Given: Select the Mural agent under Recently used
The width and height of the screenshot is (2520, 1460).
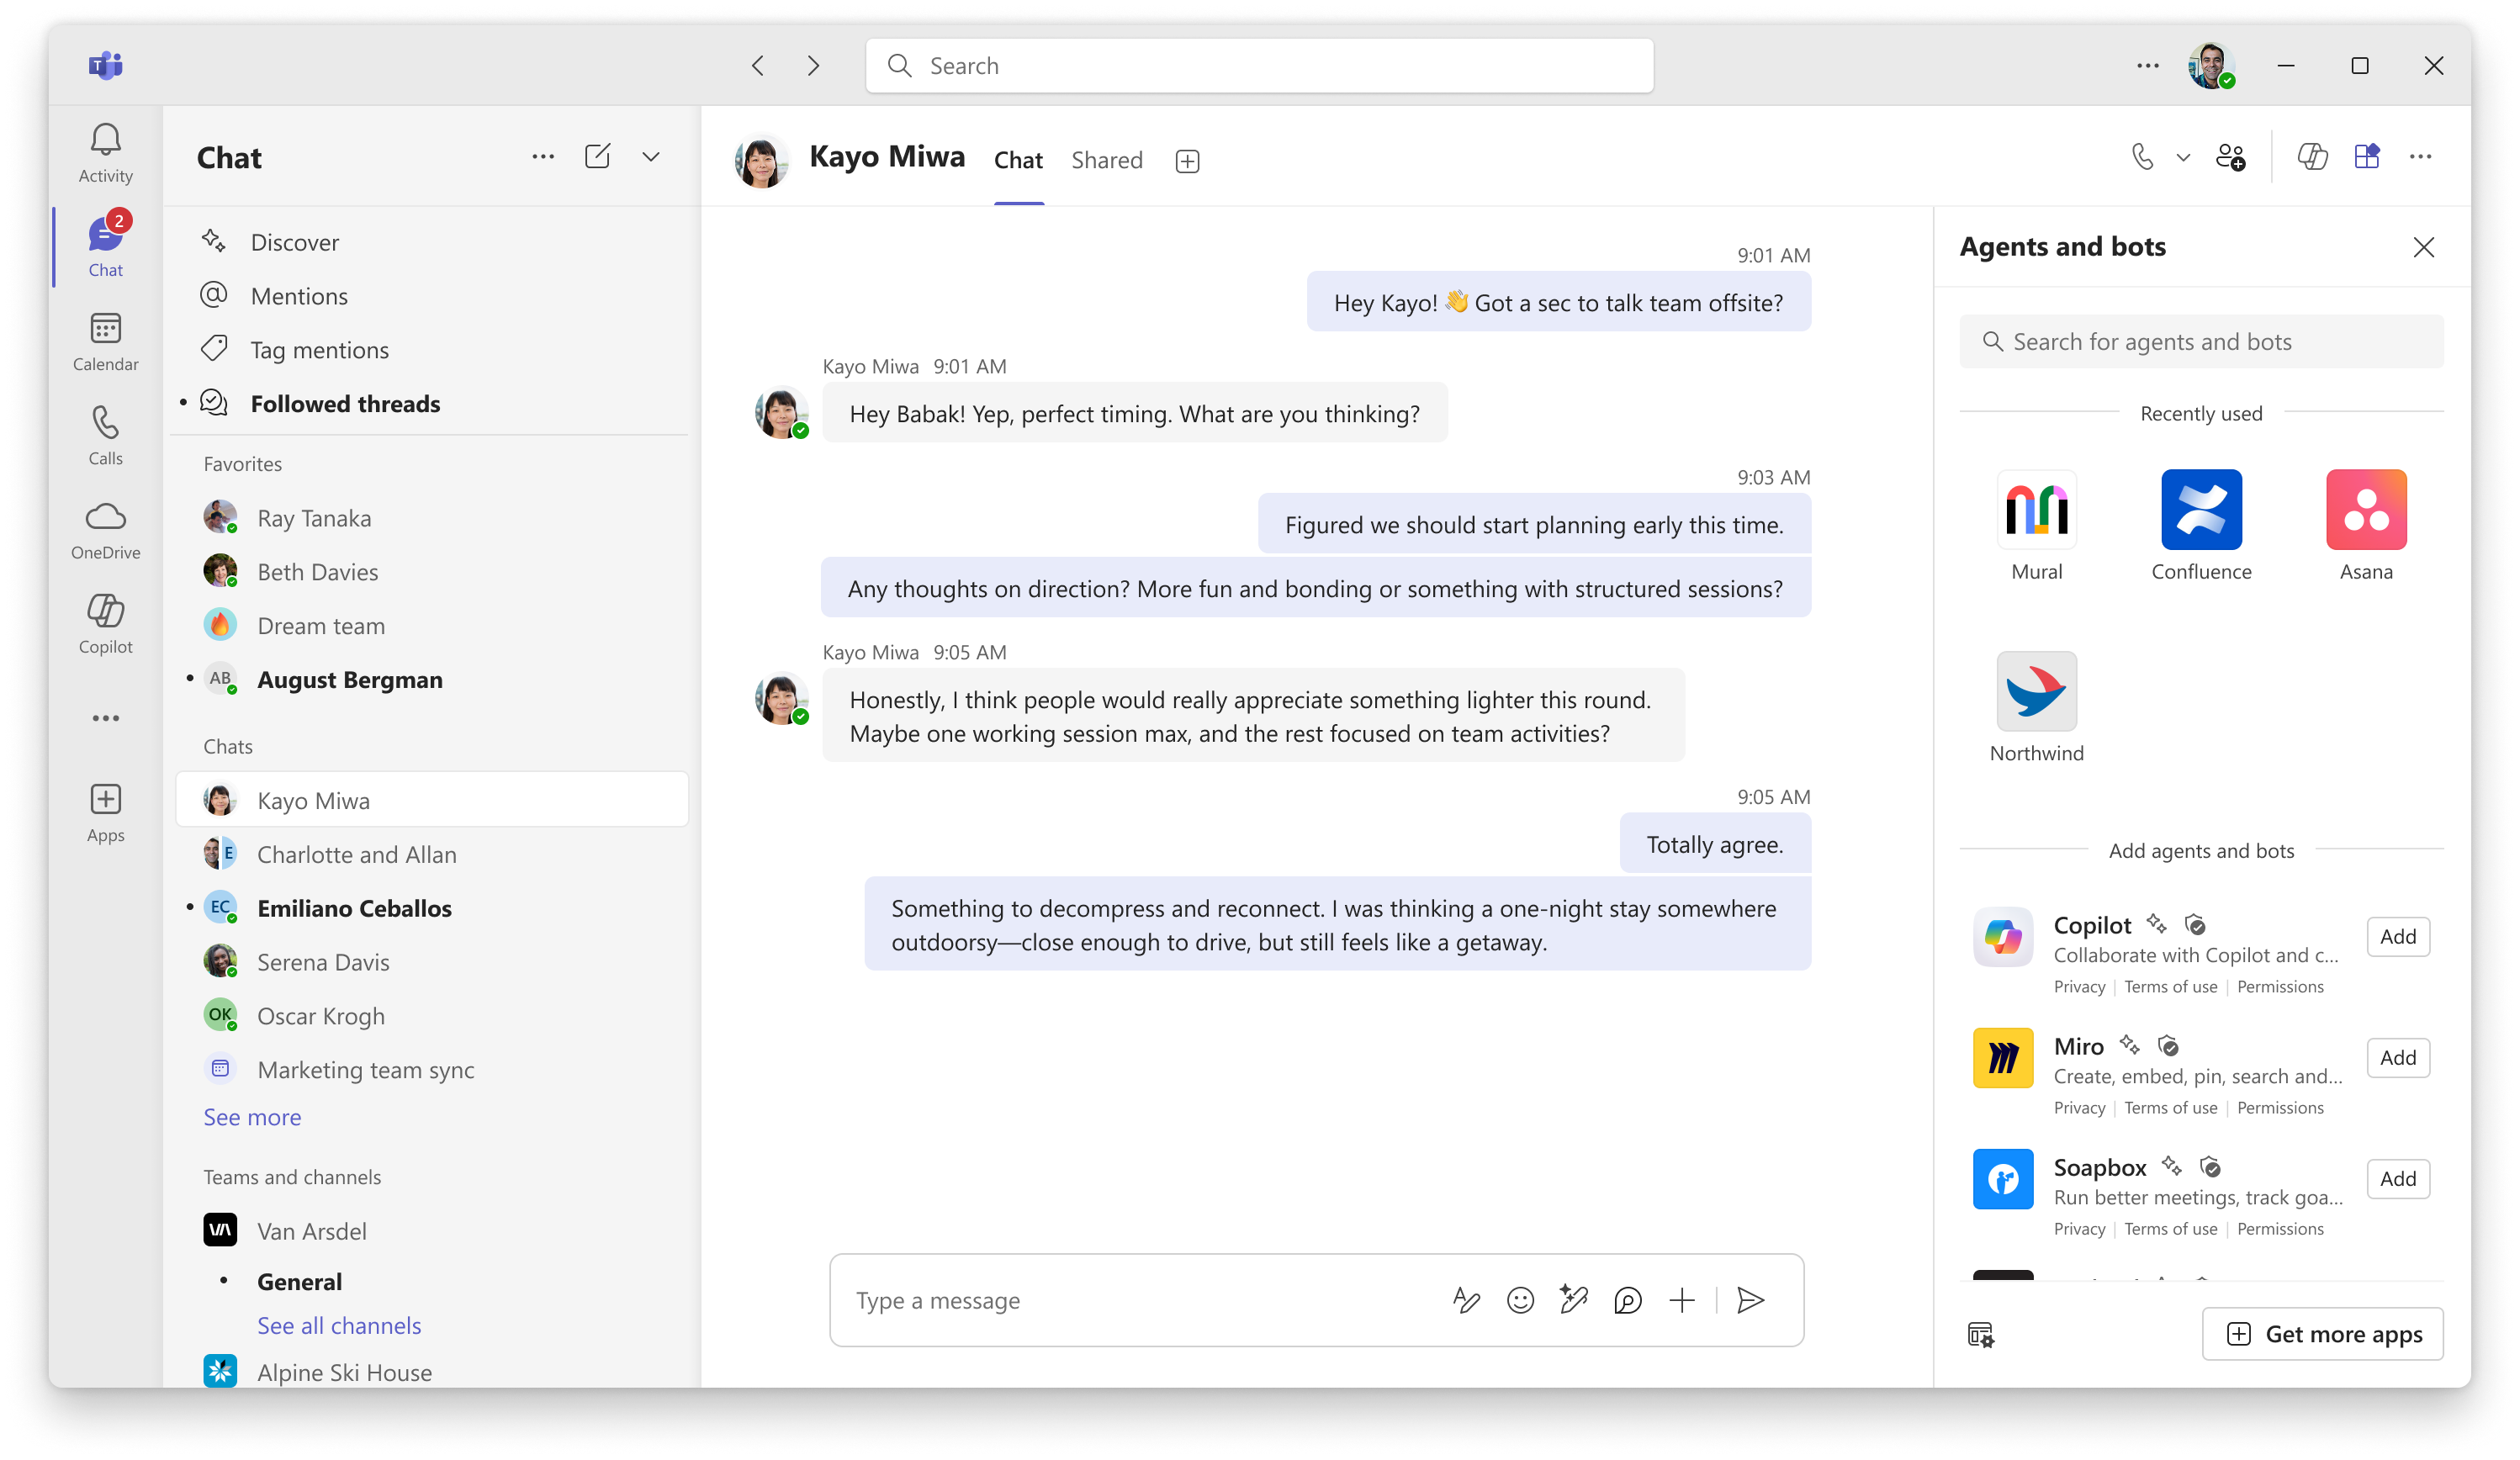Looking at the screenshot, I should (x=2036, y=510).
